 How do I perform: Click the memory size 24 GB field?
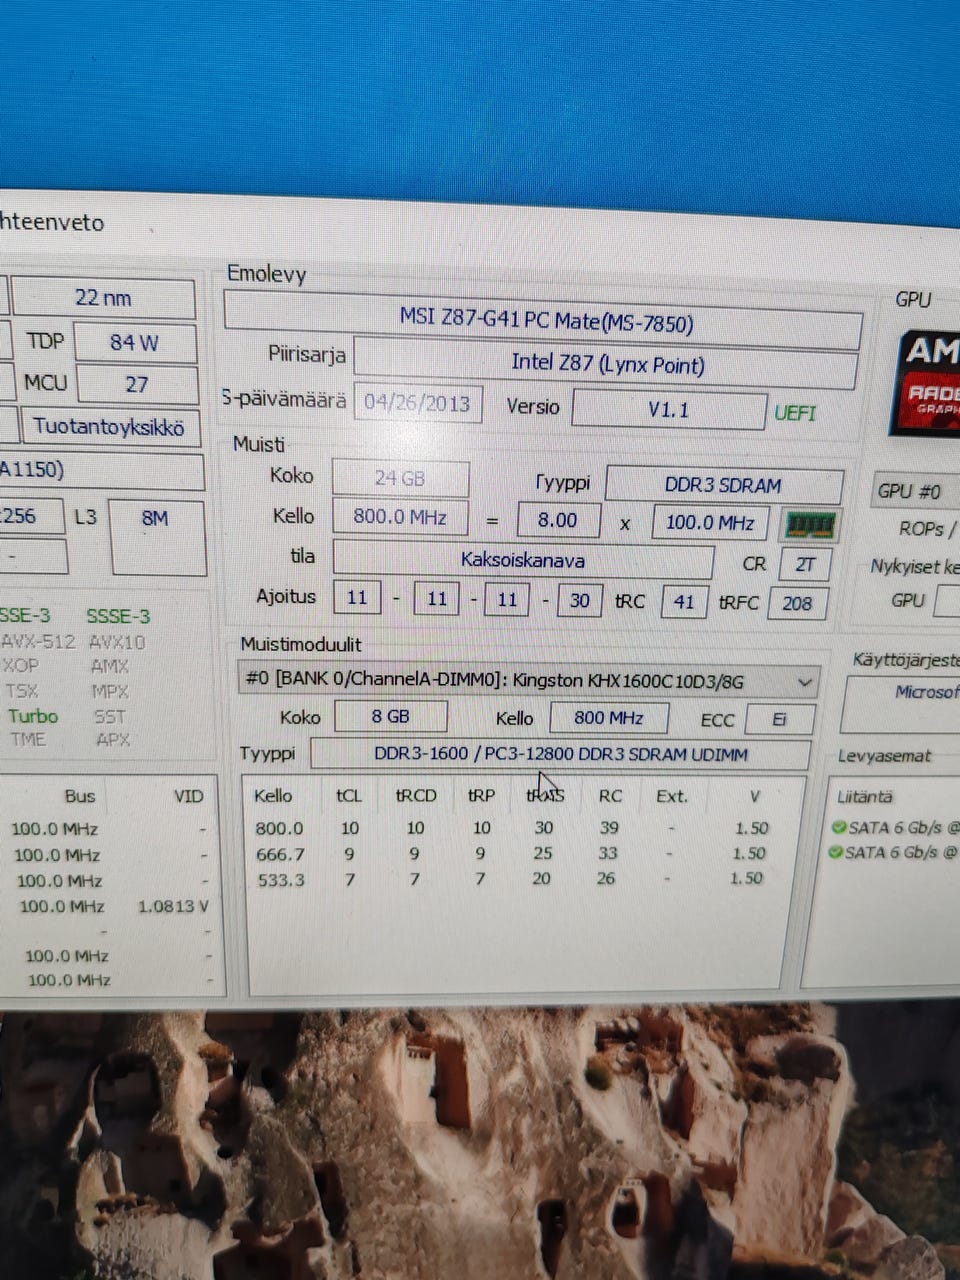(x=400, y=478)
